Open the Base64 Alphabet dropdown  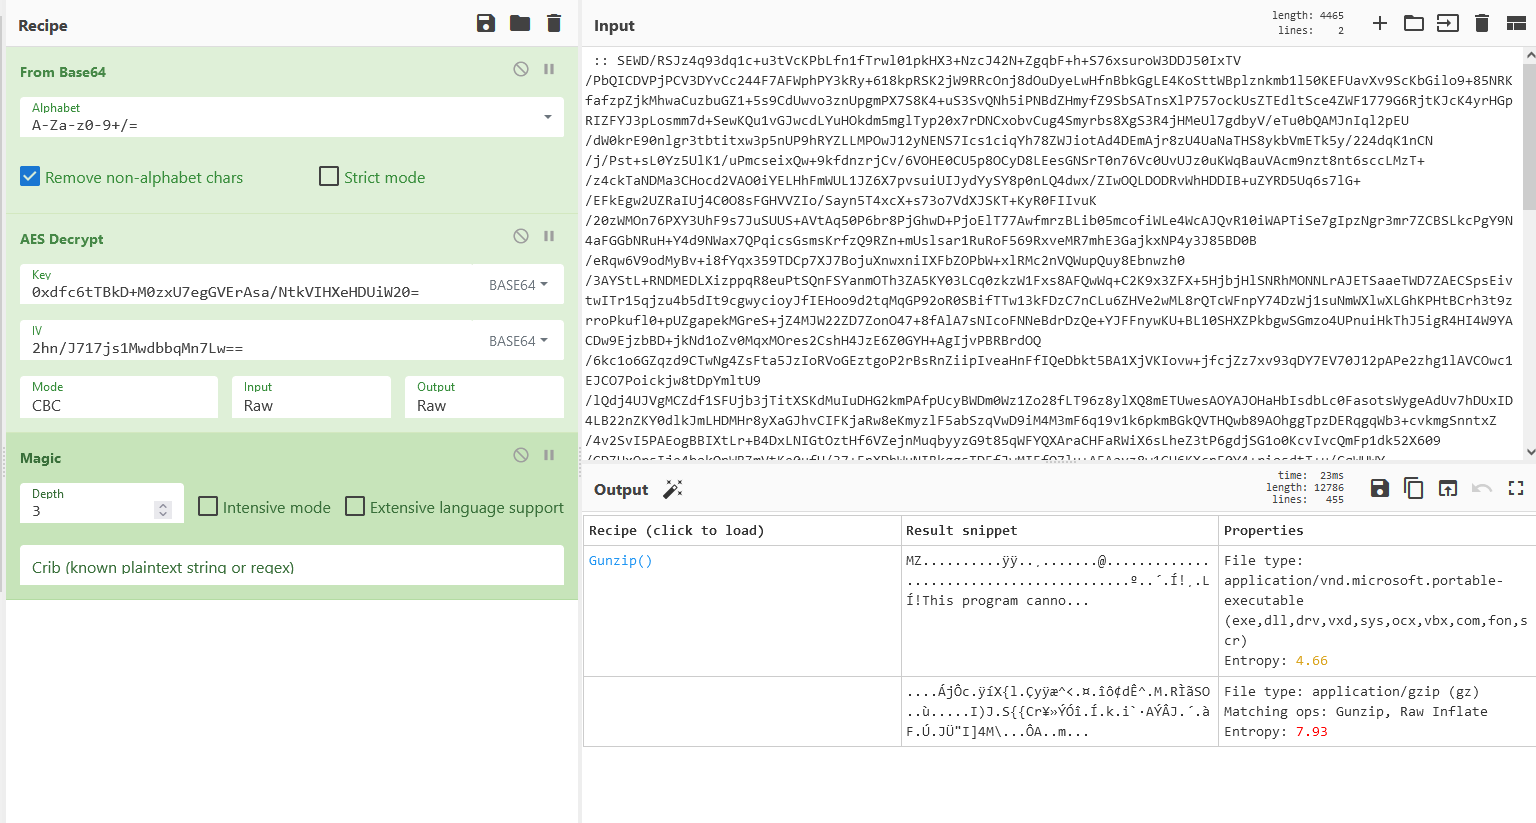click(x=292, y=117)
